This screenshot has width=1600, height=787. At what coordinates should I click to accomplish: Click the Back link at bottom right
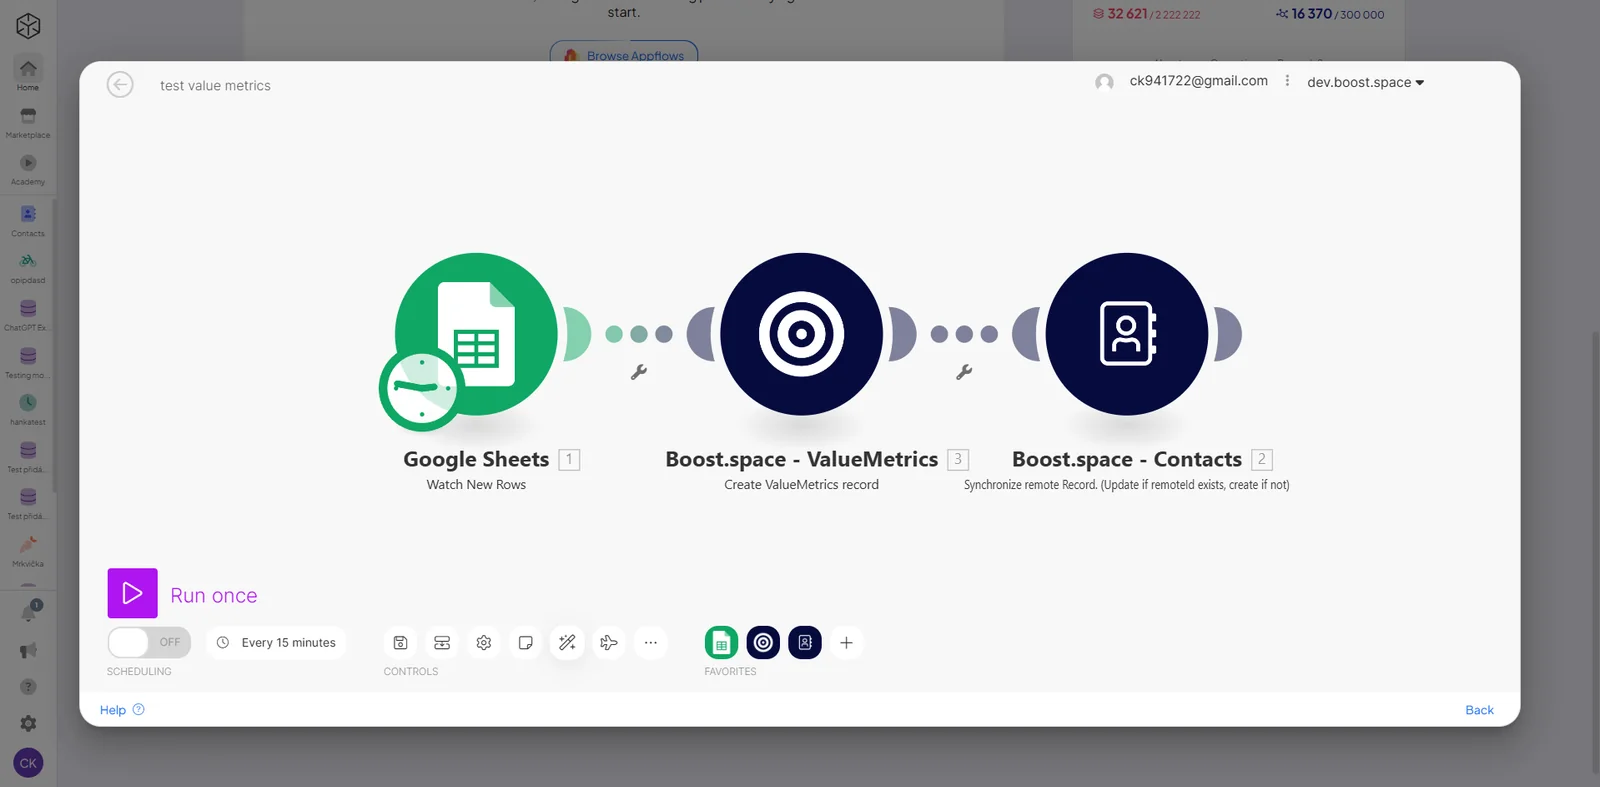1479,710
